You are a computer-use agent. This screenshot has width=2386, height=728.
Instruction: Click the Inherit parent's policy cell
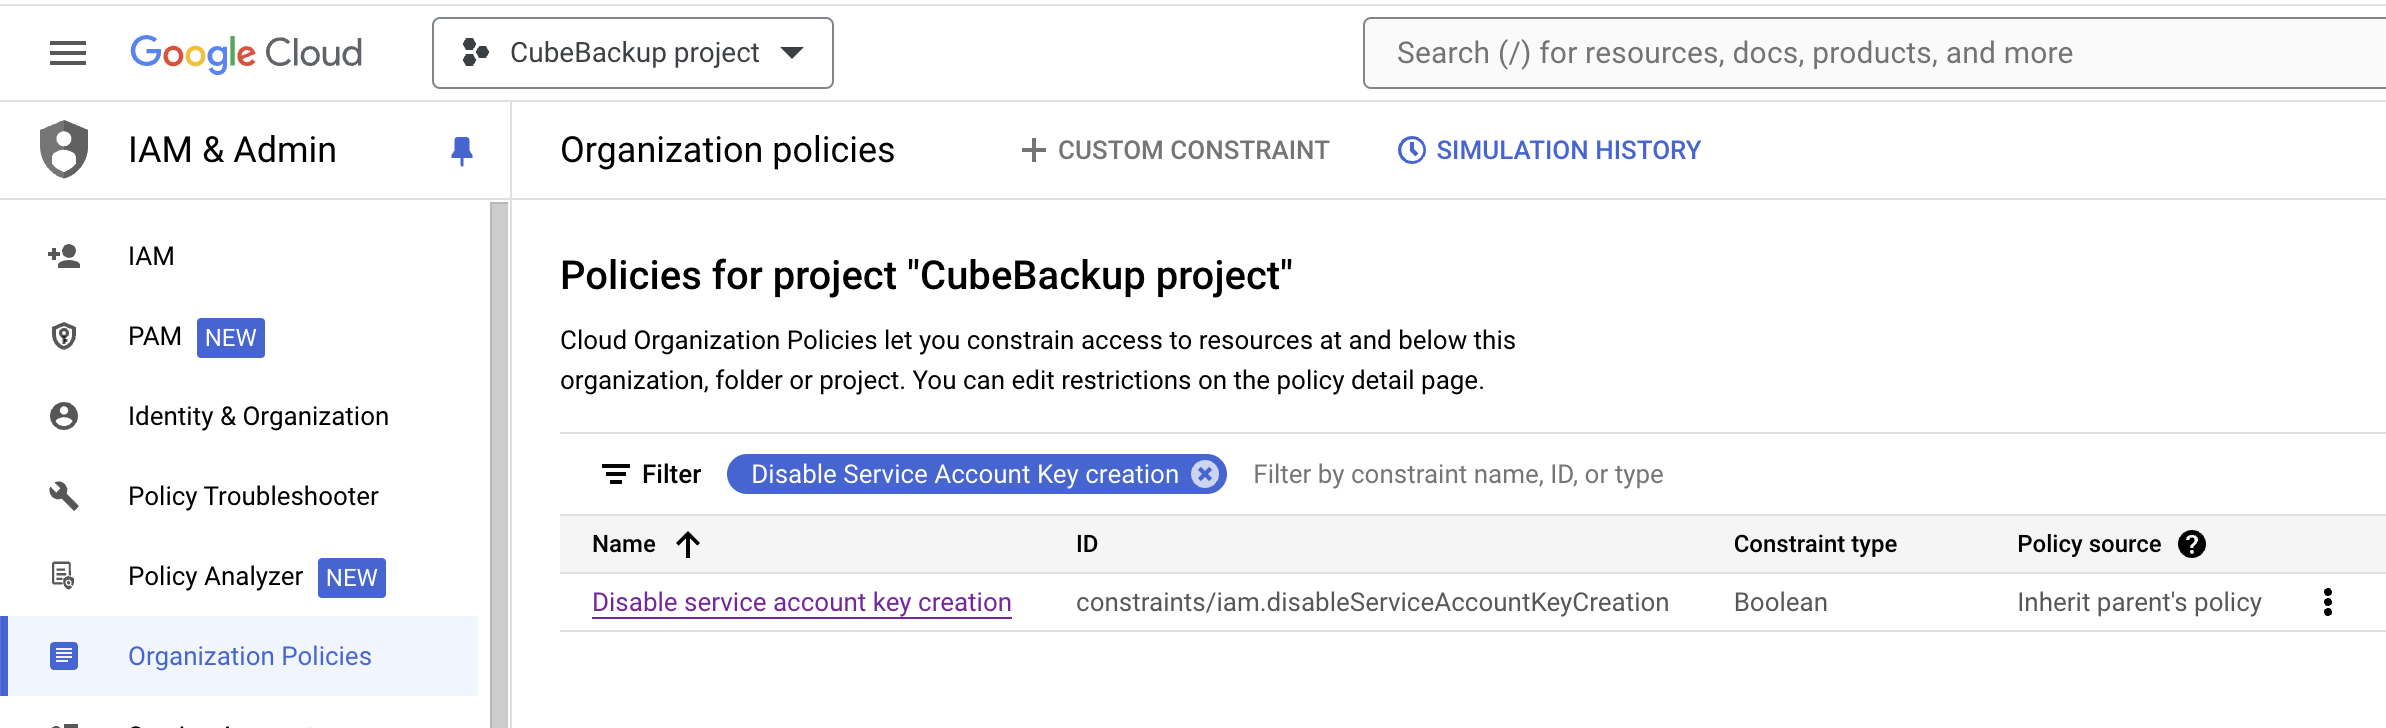click(x=2139, y=602)
